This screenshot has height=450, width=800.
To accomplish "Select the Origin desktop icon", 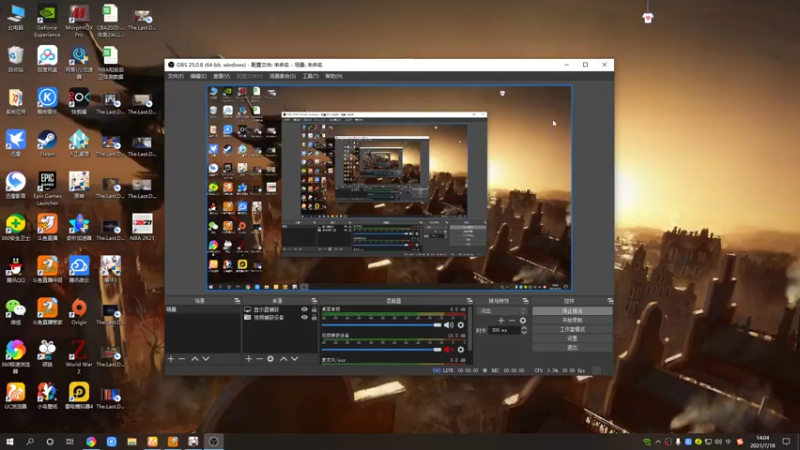I will click(79, 312).
